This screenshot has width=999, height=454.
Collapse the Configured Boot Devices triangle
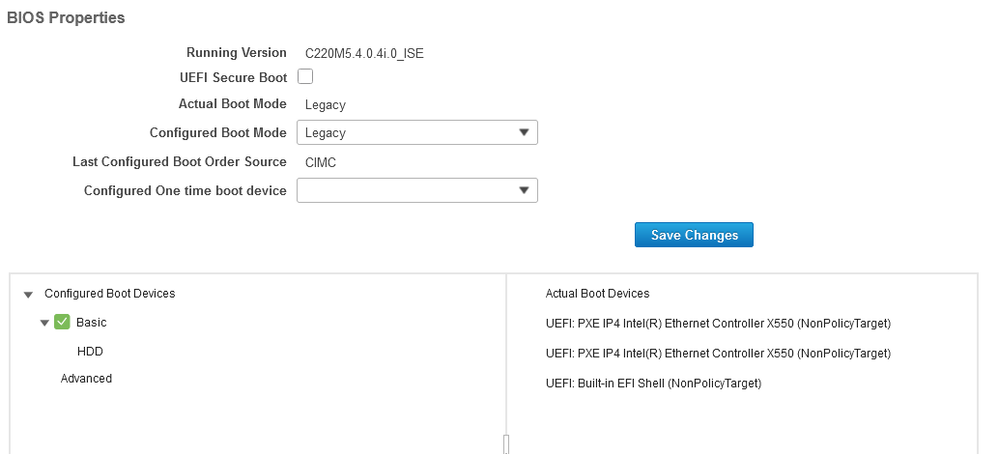pyautogui.click(x=28, y=294)
